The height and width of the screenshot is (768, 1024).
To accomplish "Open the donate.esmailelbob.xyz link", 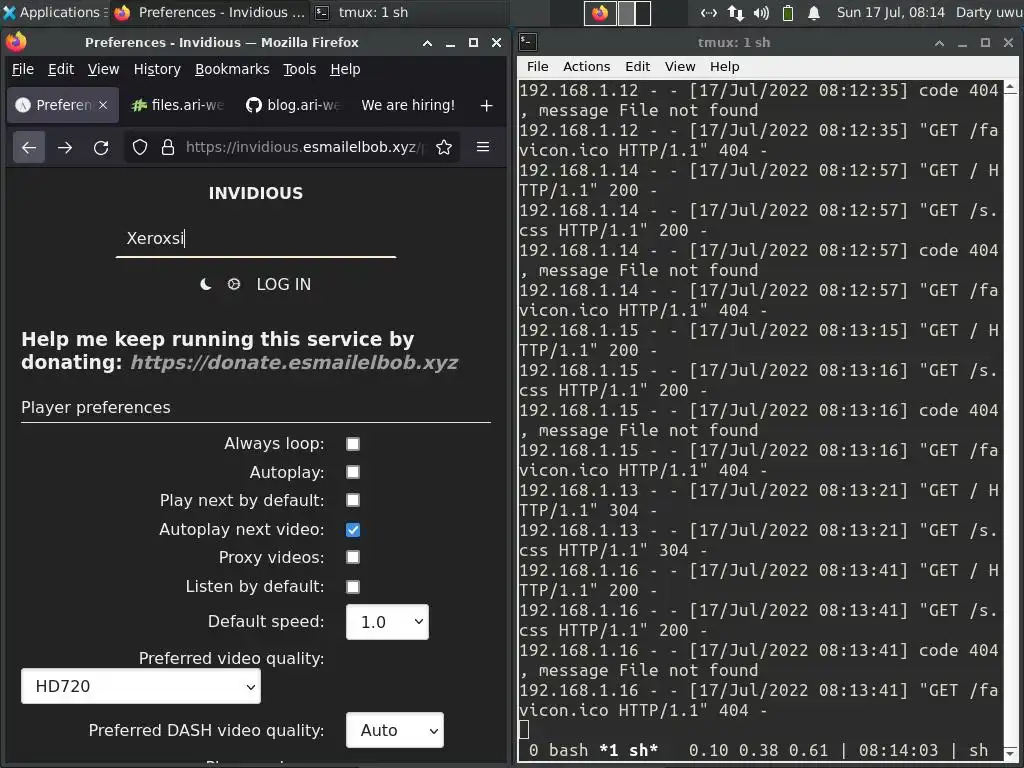I will 294,362.
